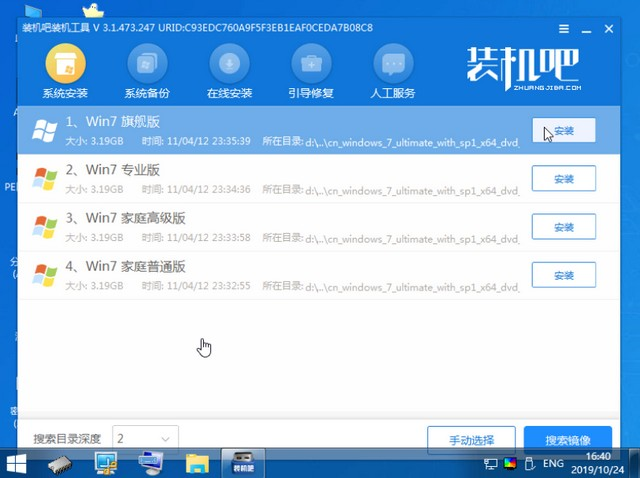Open 人工服务 (Manual Service) chat icon
This screenshot has height=478, width=640.
394,66
